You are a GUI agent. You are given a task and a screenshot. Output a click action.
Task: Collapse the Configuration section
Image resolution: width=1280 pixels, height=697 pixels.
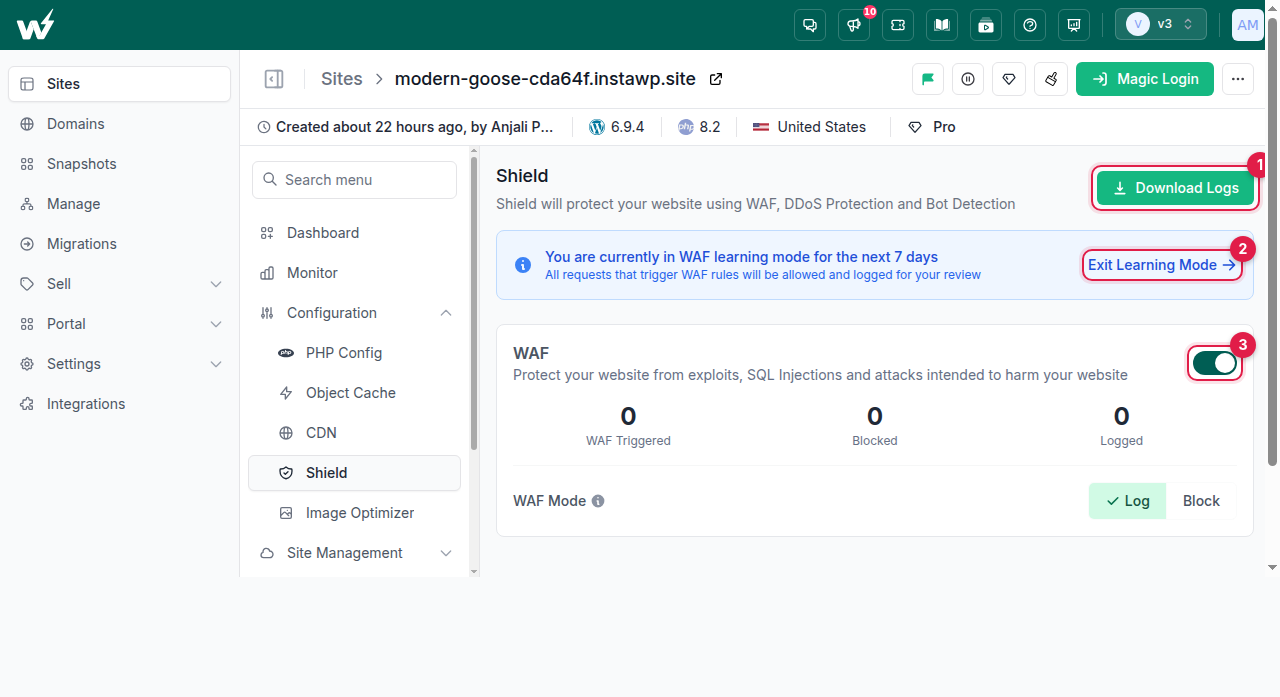click(355, 313)
